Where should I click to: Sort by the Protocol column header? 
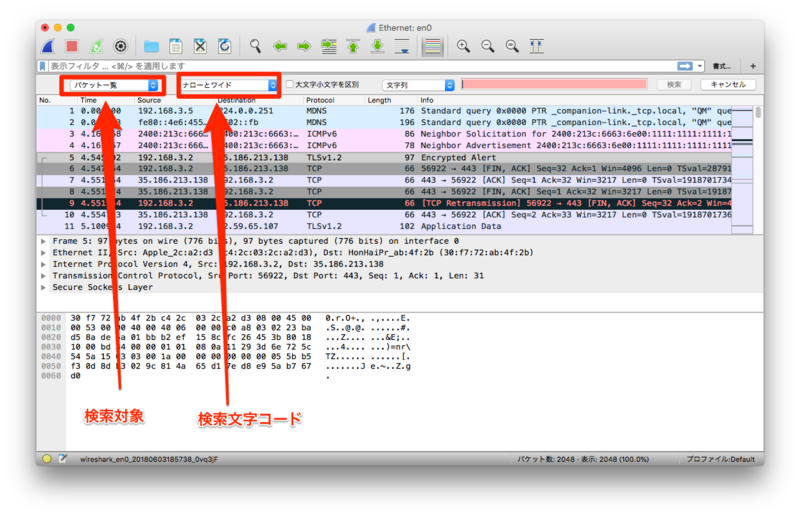click(x=320, y=100)
